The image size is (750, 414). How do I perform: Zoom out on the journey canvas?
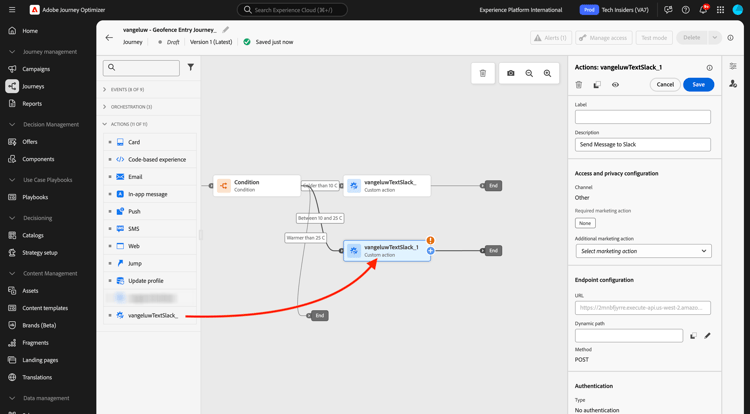[529, 73]
